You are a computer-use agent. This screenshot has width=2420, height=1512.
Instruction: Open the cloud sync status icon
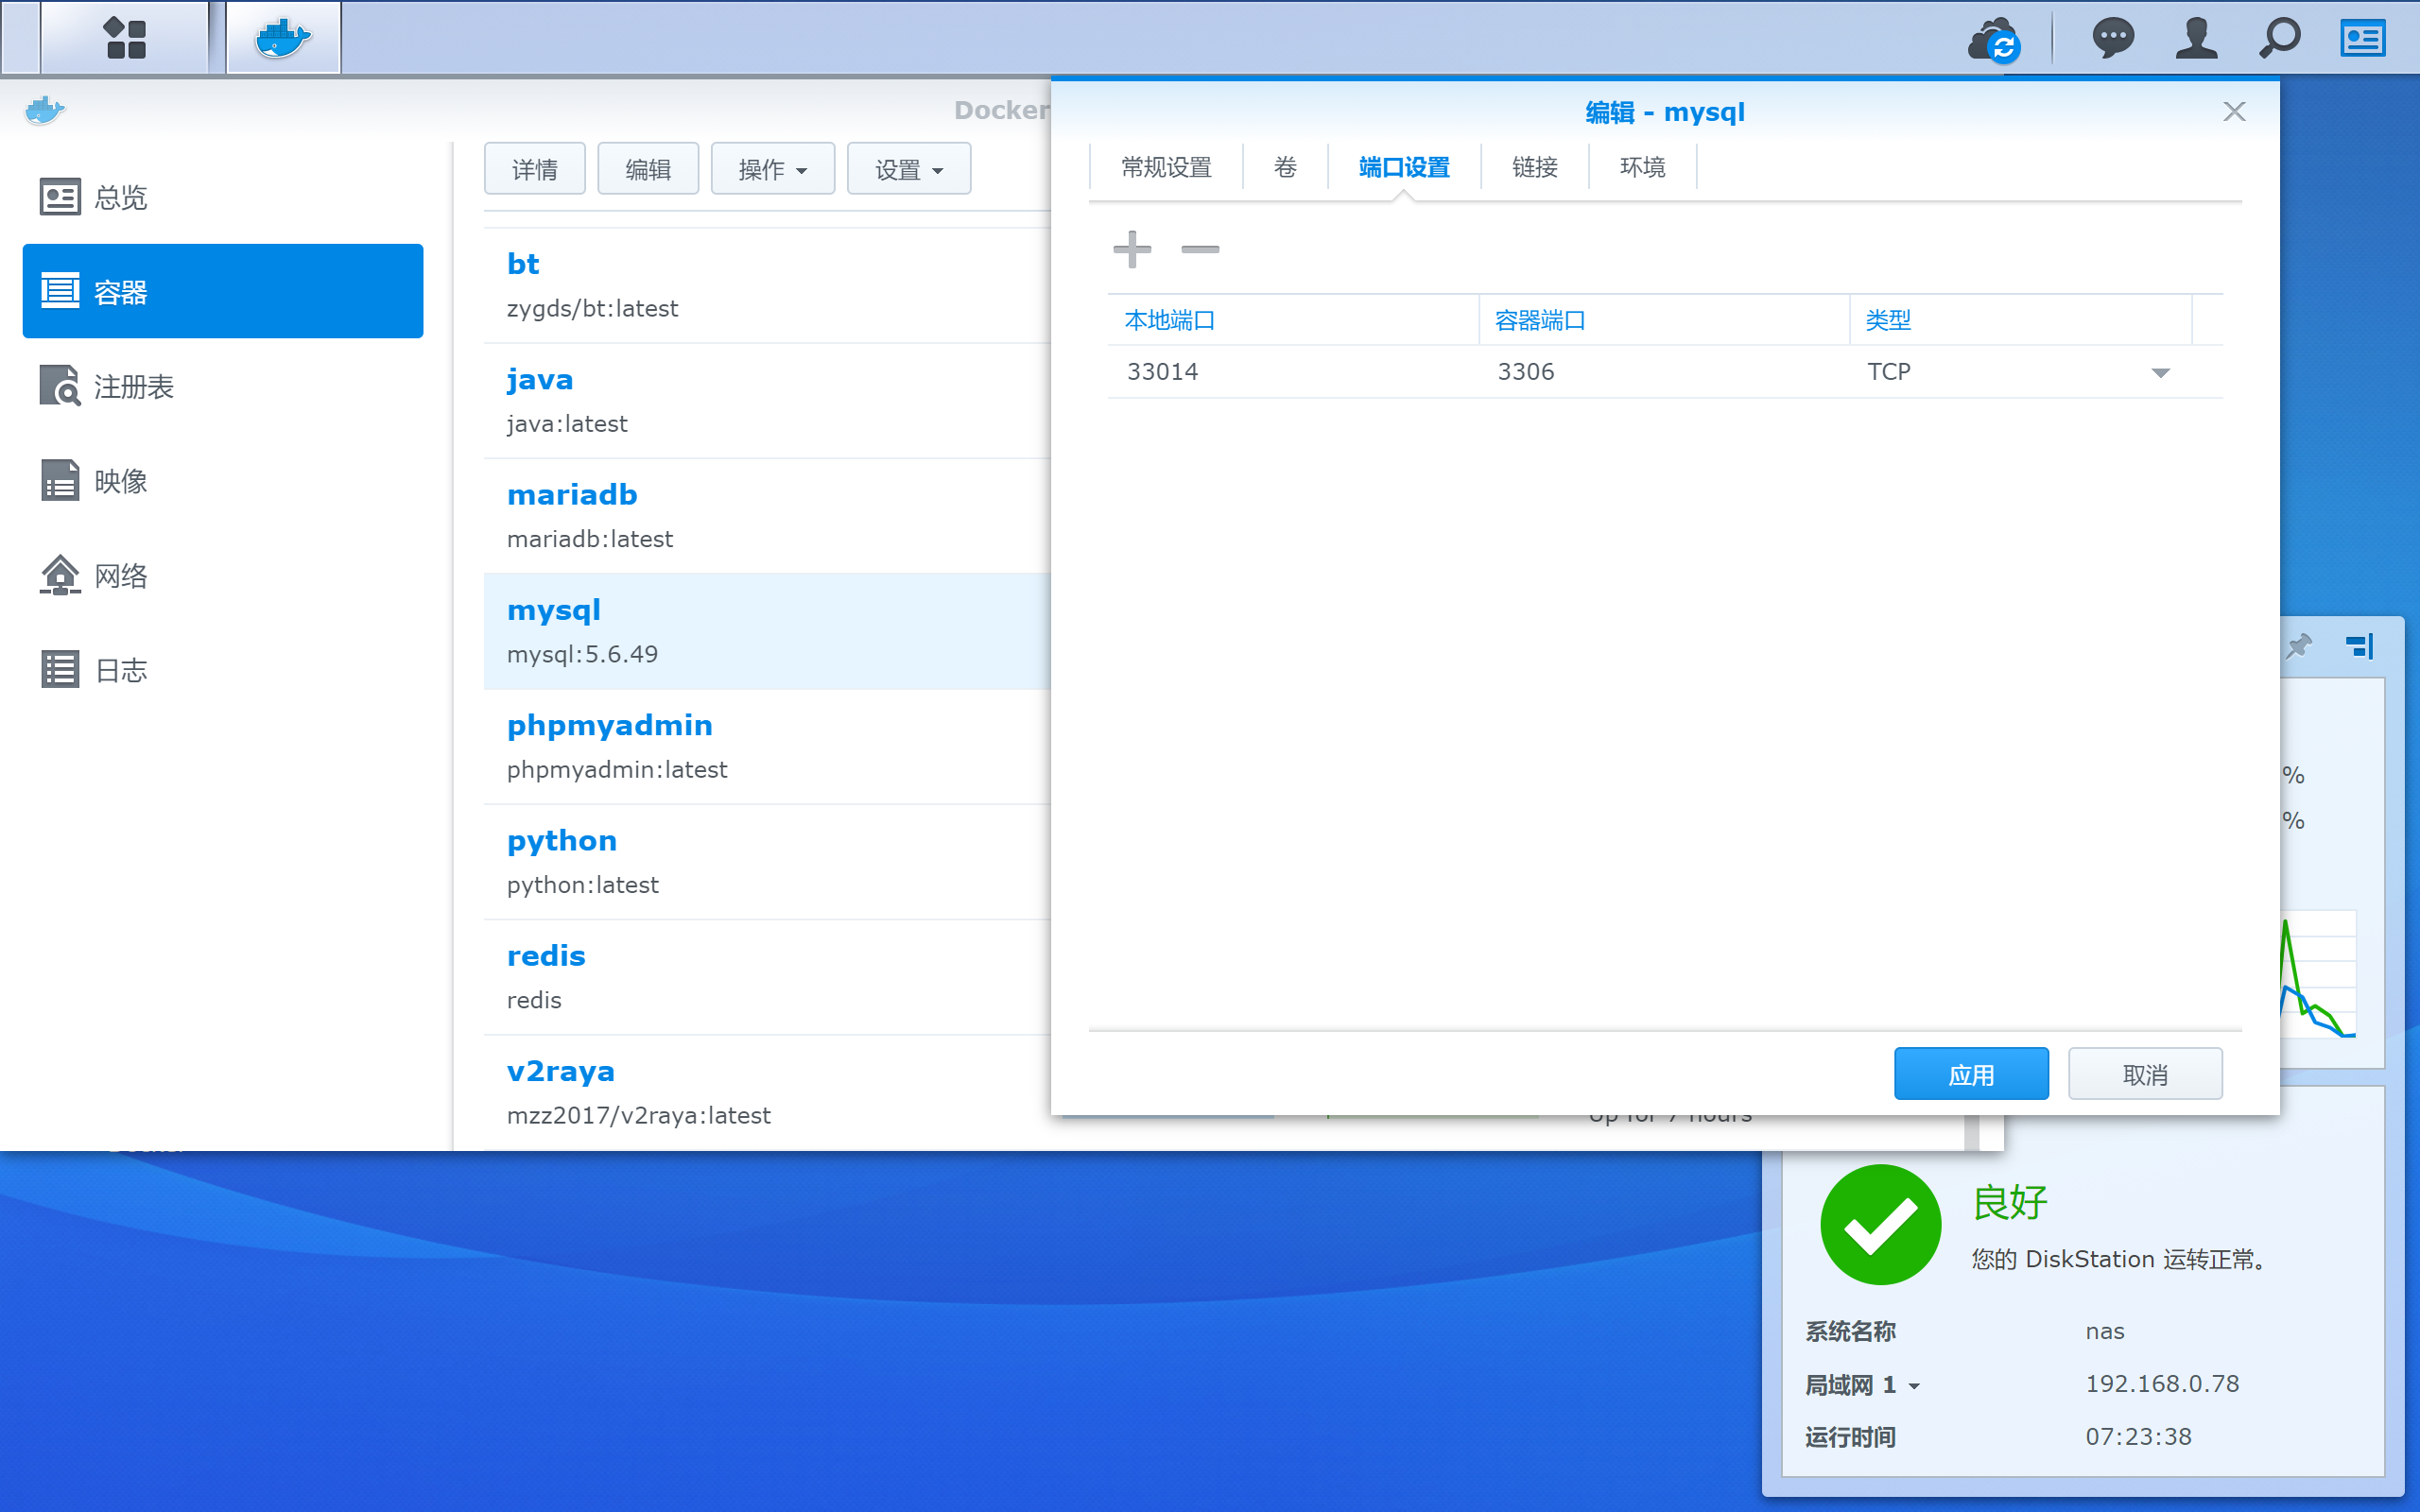tap(1993, 40)
